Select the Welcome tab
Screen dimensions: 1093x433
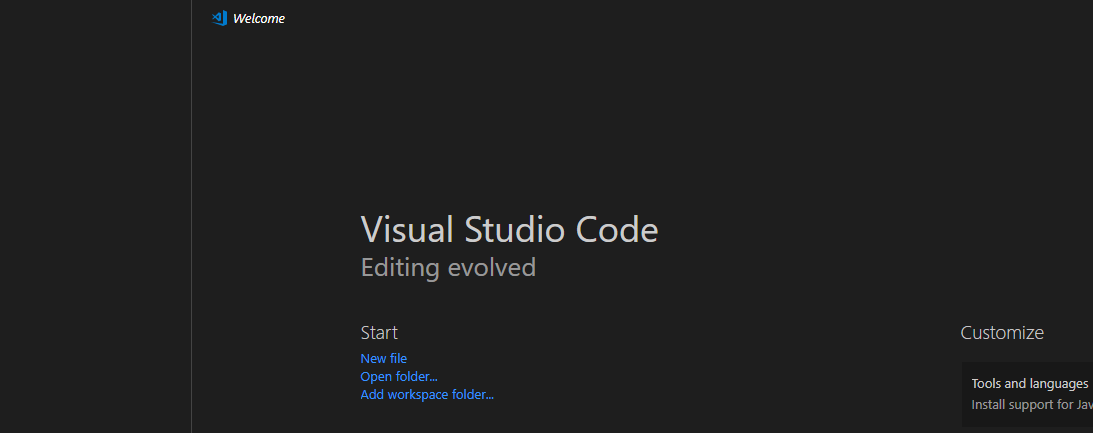tap(249, 19)
